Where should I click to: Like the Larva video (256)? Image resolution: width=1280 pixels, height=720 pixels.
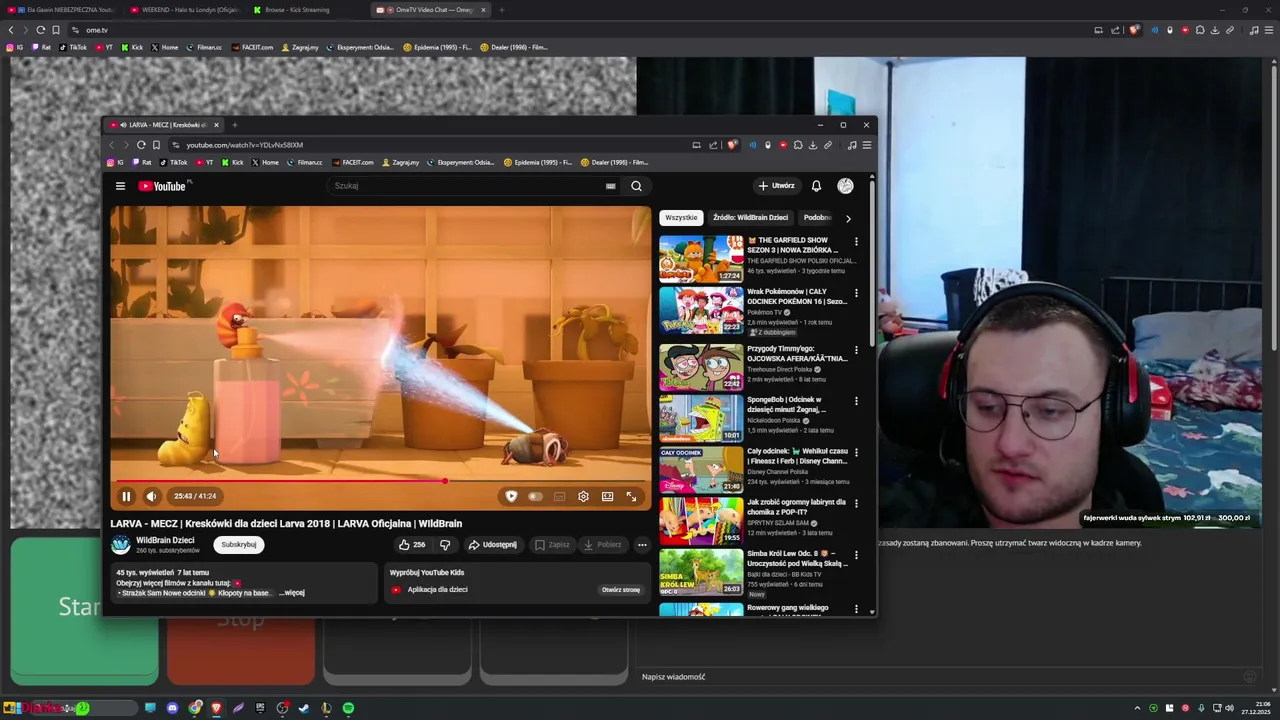point(411,545)
